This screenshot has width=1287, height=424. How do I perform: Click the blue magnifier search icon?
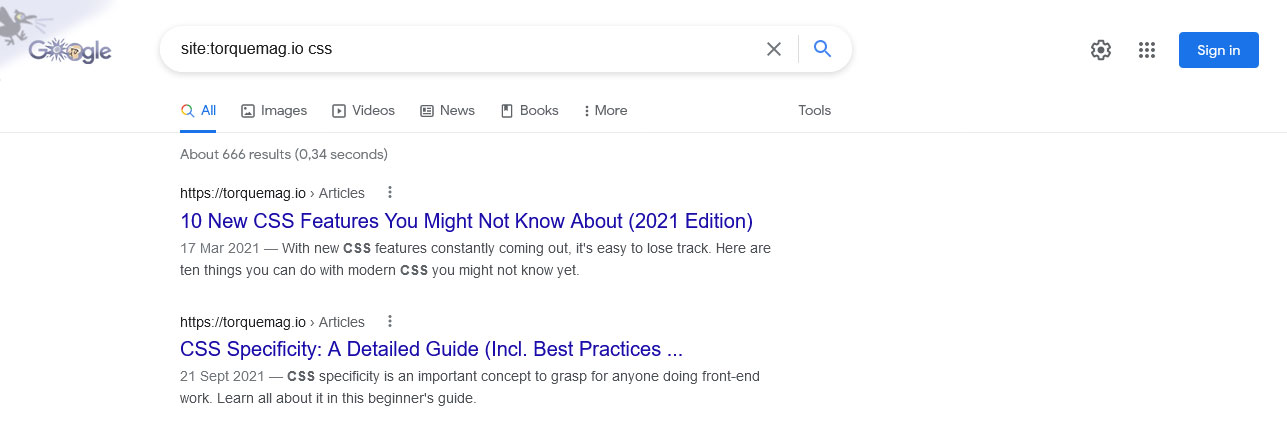tap(823, 49)
